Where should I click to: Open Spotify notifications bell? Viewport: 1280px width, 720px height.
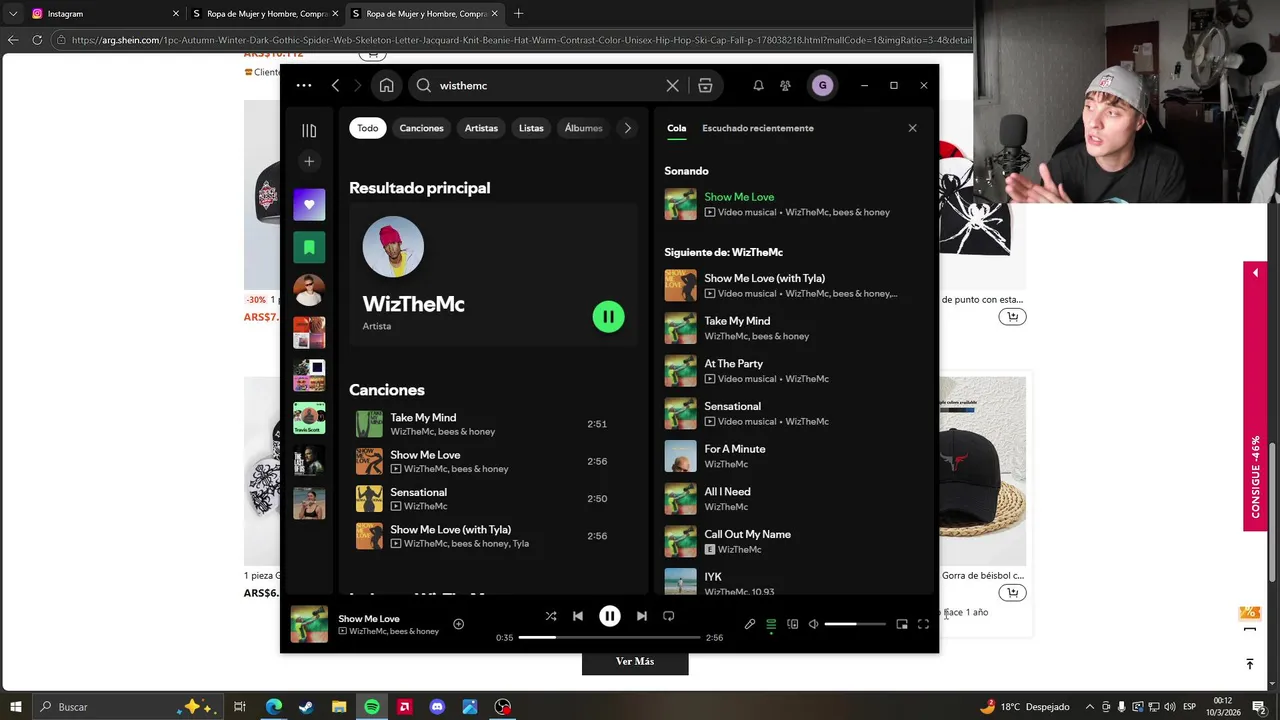coord(758,86)
